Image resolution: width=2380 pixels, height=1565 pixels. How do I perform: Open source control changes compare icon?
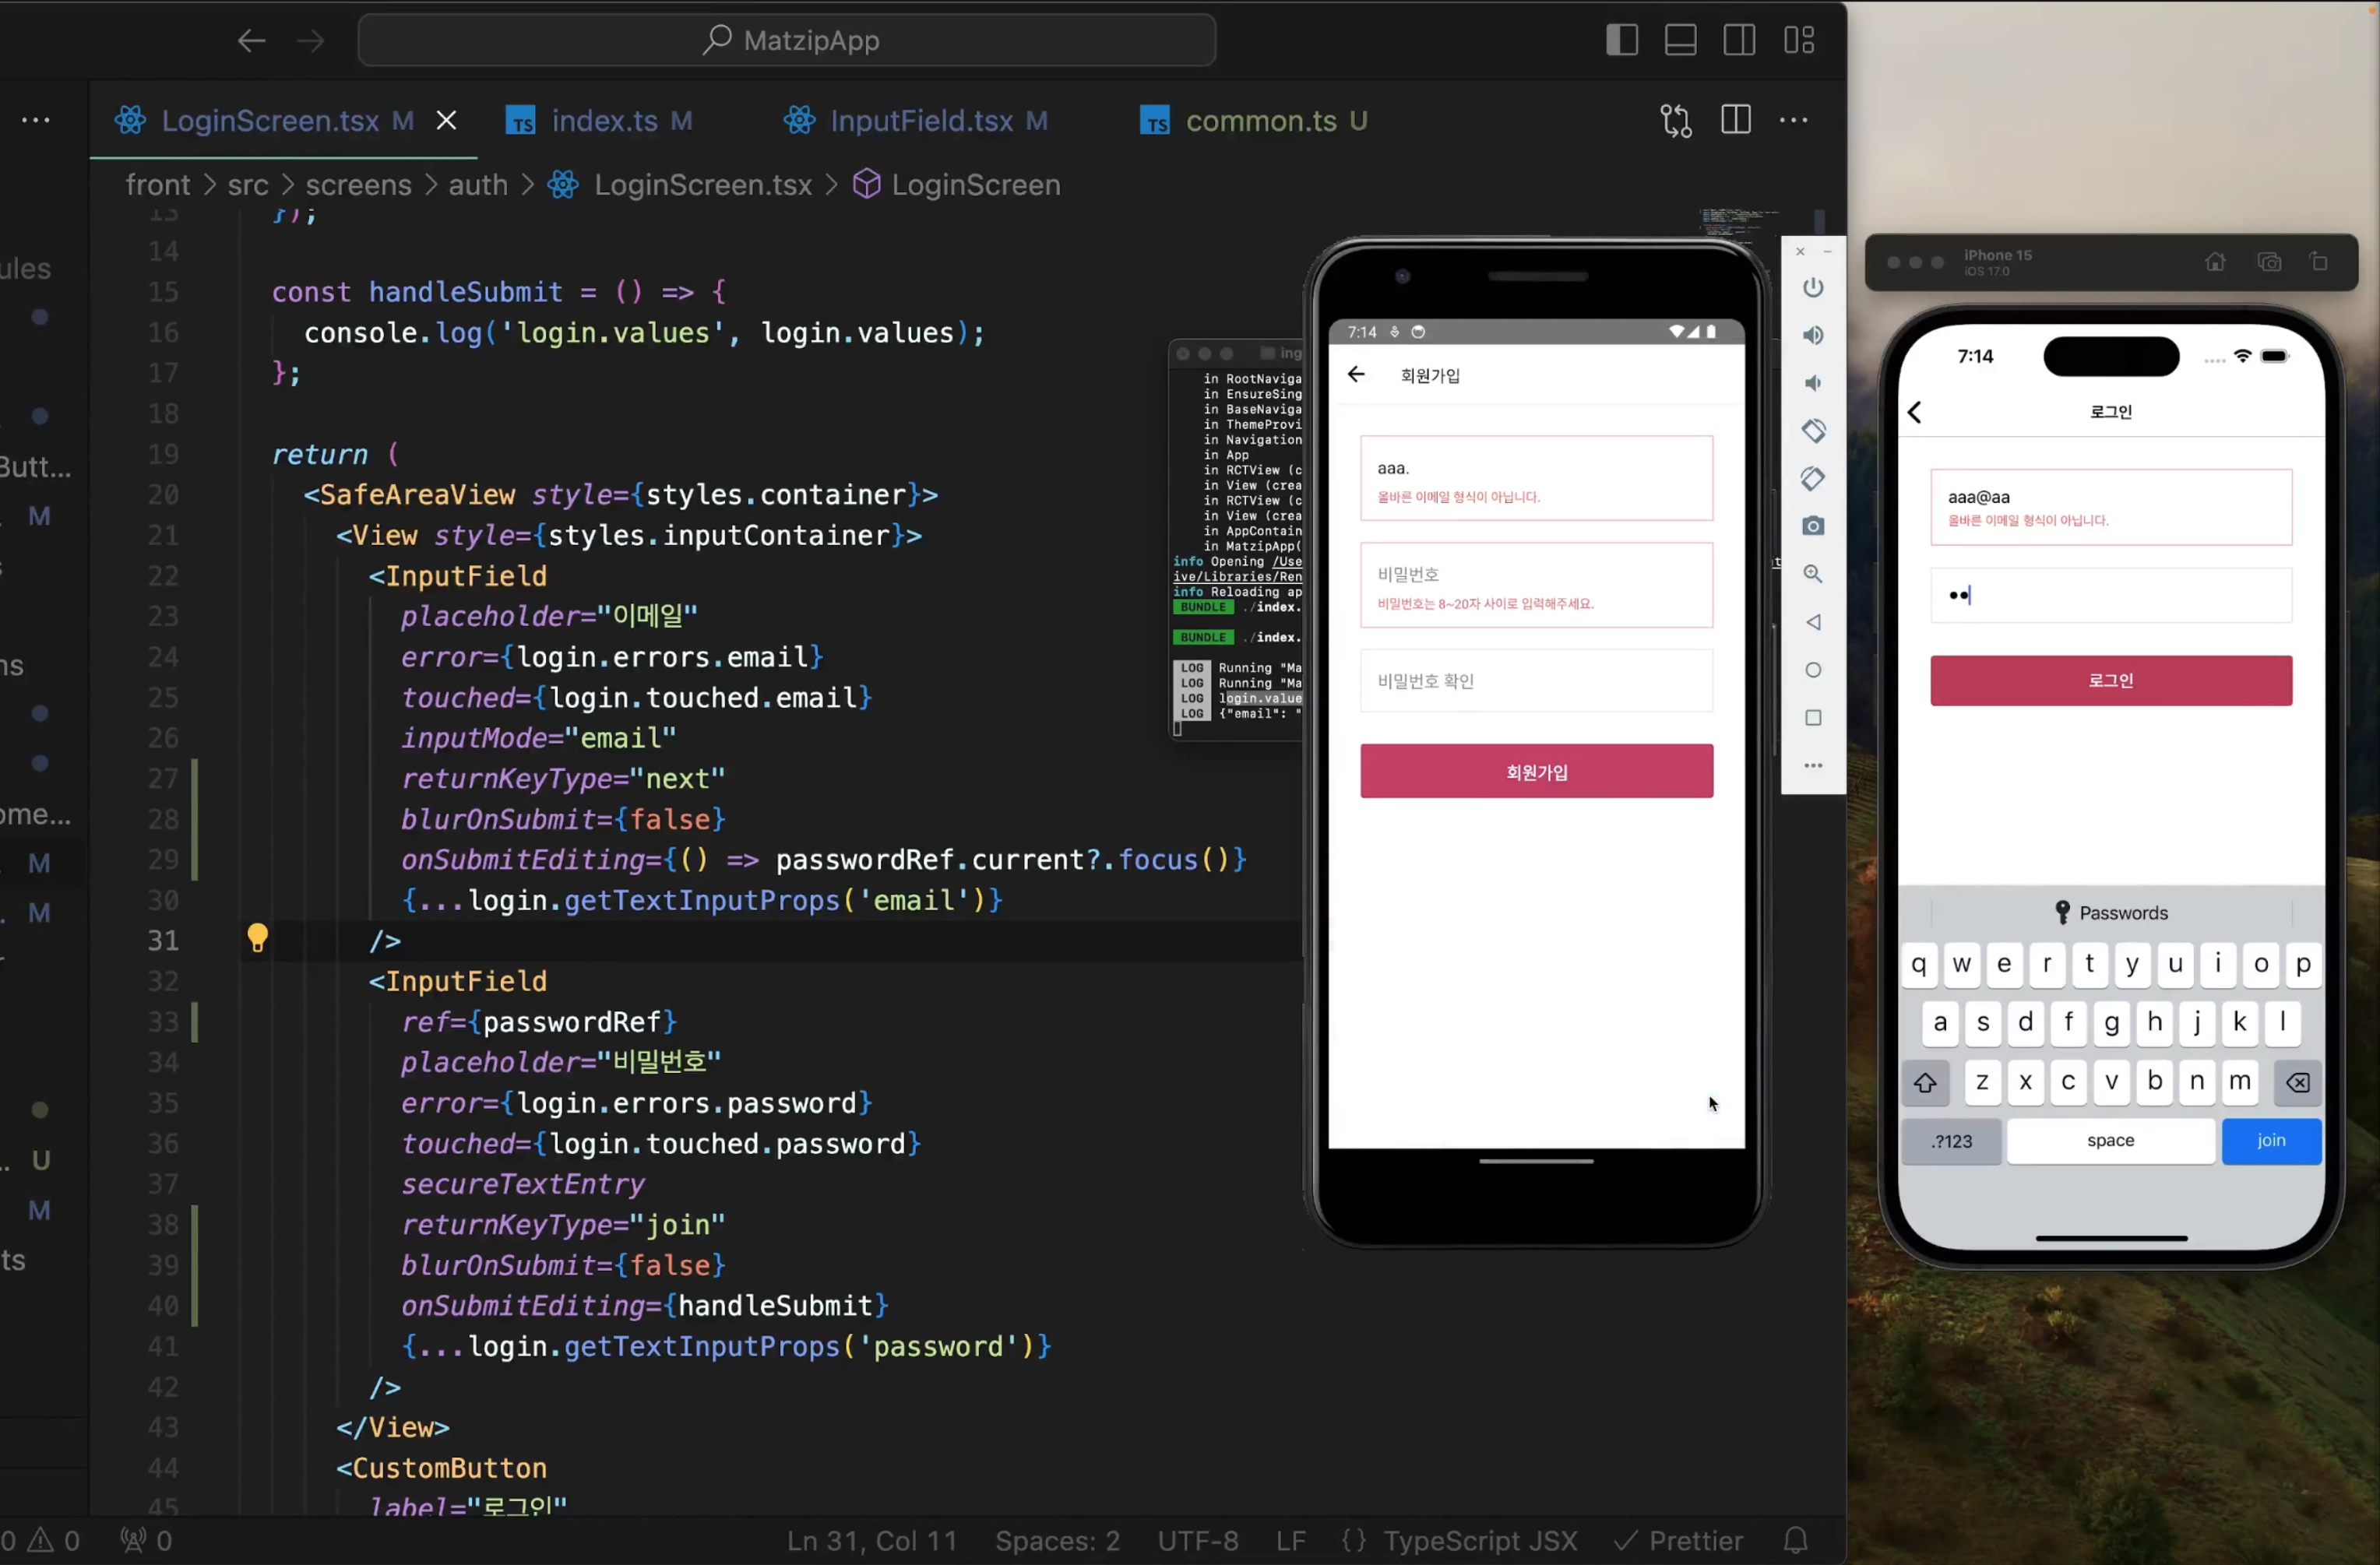1676,120
